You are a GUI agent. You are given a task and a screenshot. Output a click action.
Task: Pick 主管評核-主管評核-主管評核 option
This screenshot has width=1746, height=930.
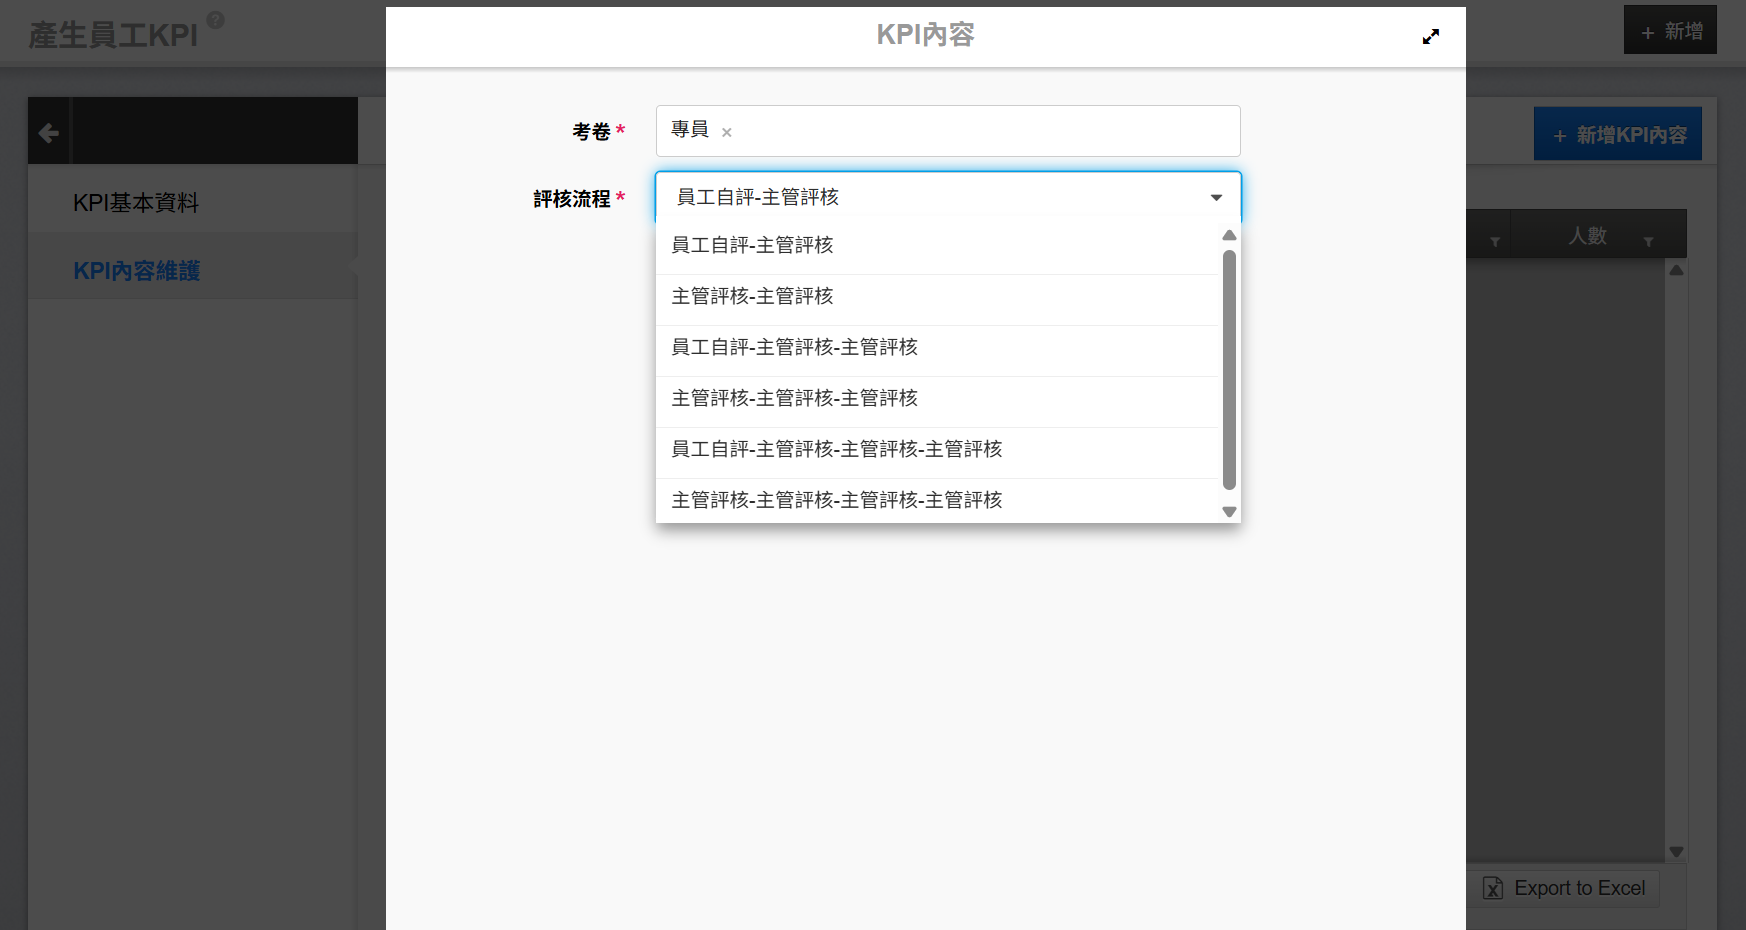point(794,399)
